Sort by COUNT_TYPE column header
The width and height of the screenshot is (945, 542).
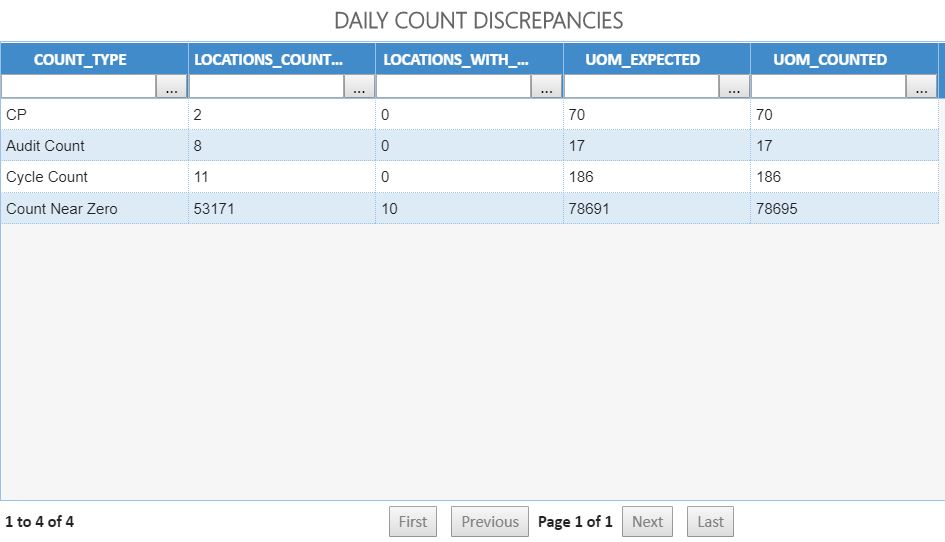click(x=81, y=59)
